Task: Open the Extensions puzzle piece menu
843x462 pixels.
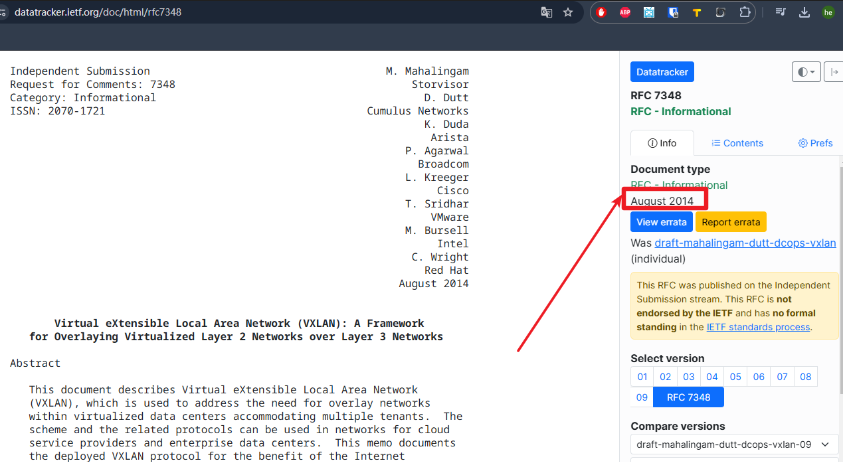Action: tap(745, 12)
